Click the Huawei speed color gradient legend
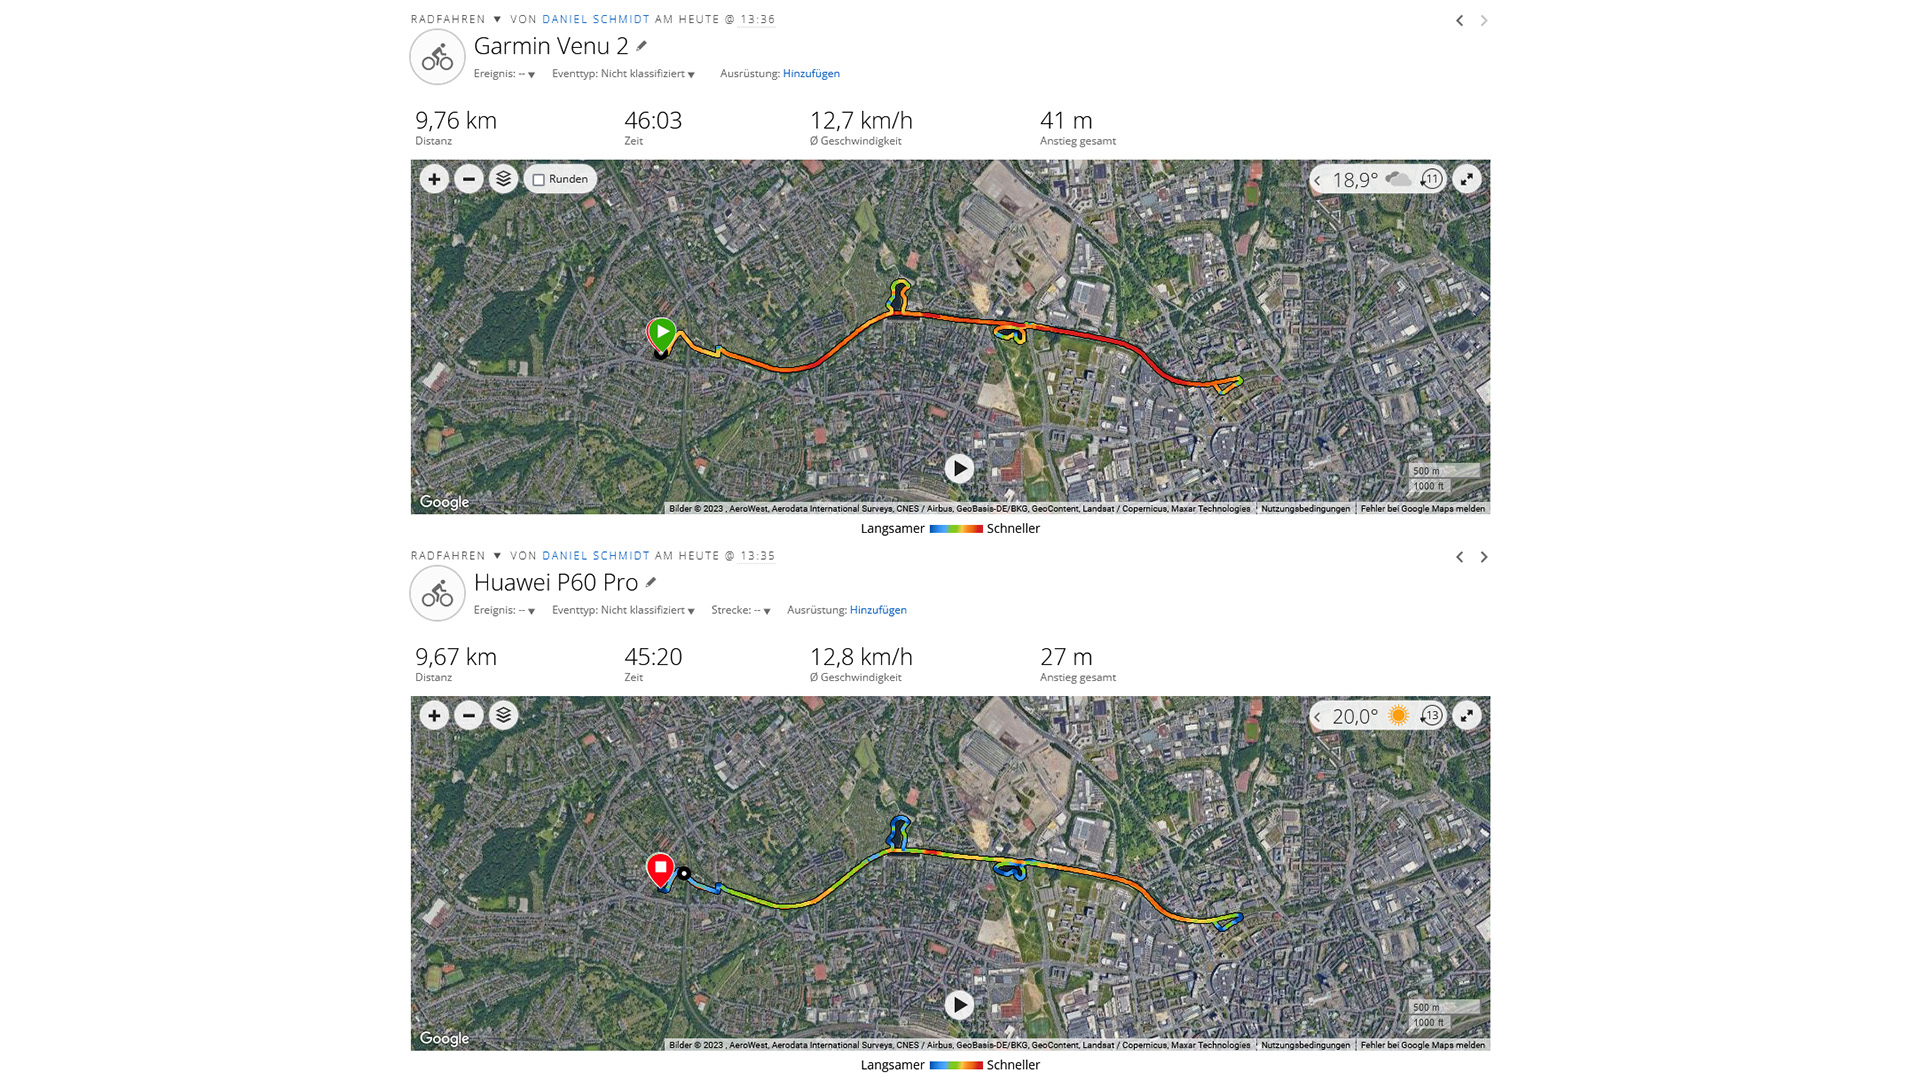This screenshot has width=1920, height=1080. click(956, 1065)
